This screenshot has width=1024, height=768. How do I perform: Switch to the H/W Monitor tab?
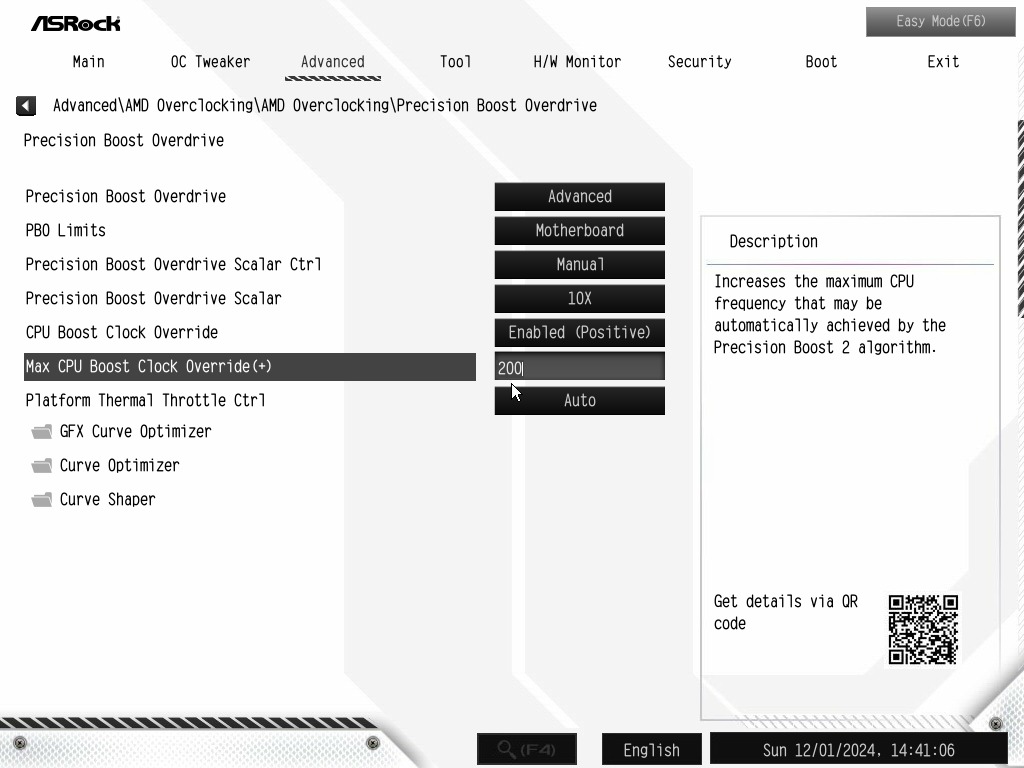click(577, 62)
